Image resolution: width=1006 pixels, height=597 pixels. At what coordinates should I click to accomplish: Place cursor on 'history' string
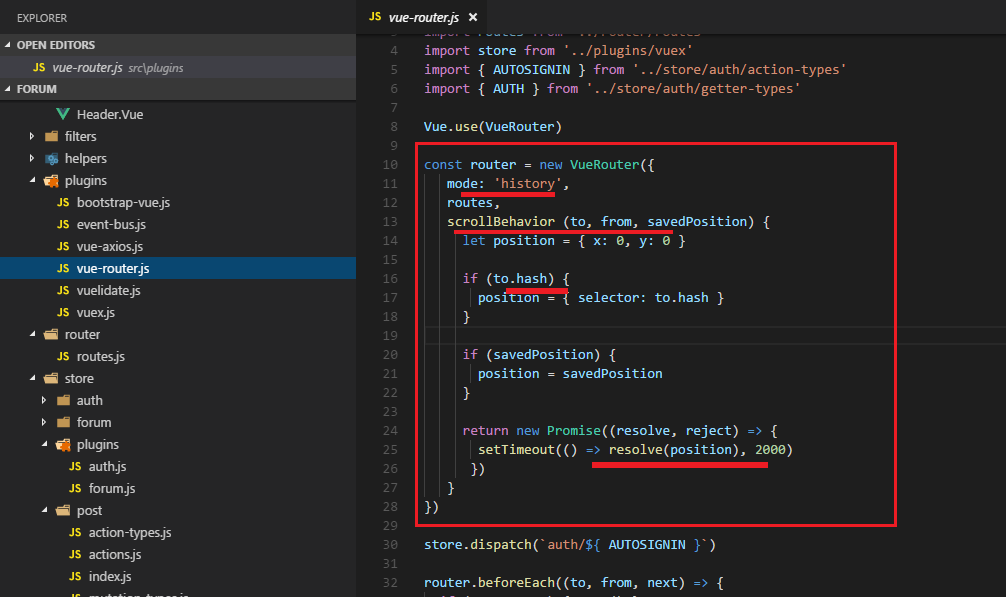click(527, 183)
